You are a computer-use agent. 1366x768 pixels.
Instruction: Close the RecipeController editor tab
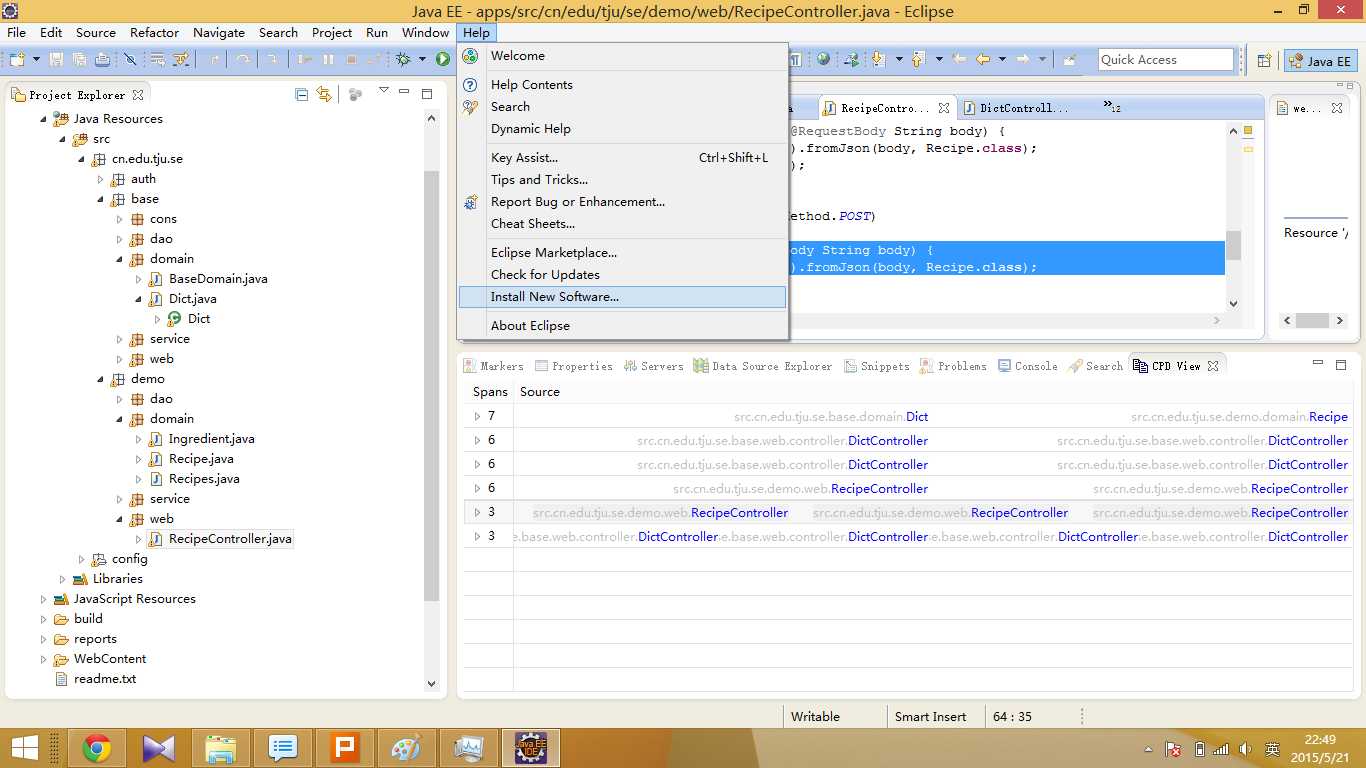coord(943,108)
